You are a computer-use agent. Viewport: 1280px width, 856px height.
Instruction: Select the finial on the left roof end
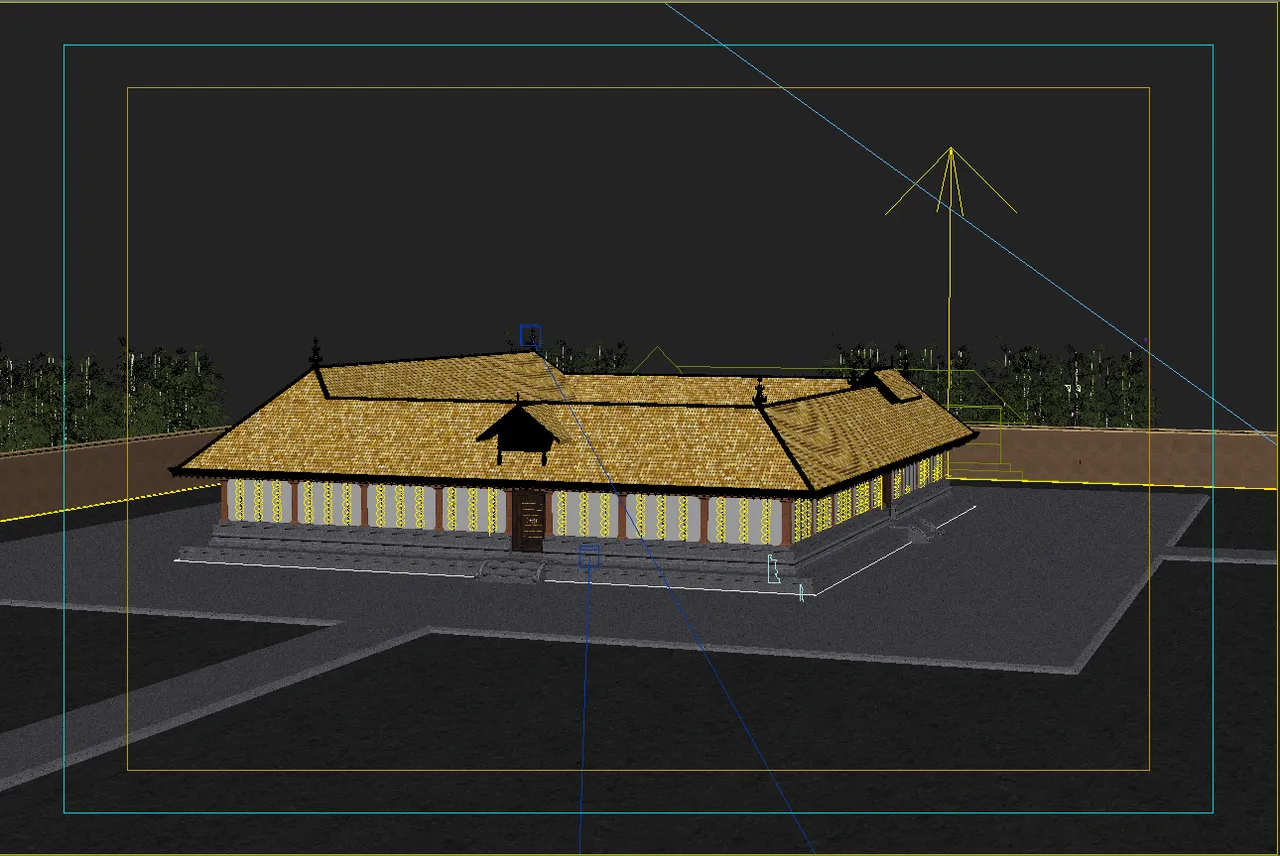[x=316, y=352]
